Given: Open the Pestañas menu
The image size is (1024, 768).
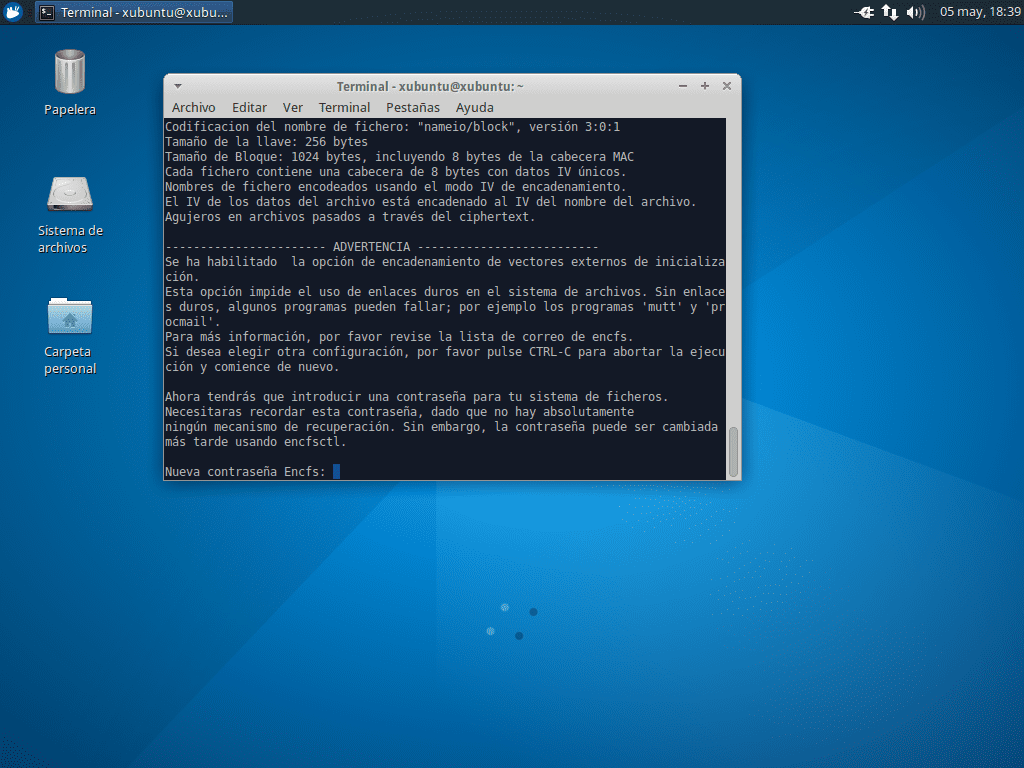Looking at the screenshot, I should [x=412, y=107].
